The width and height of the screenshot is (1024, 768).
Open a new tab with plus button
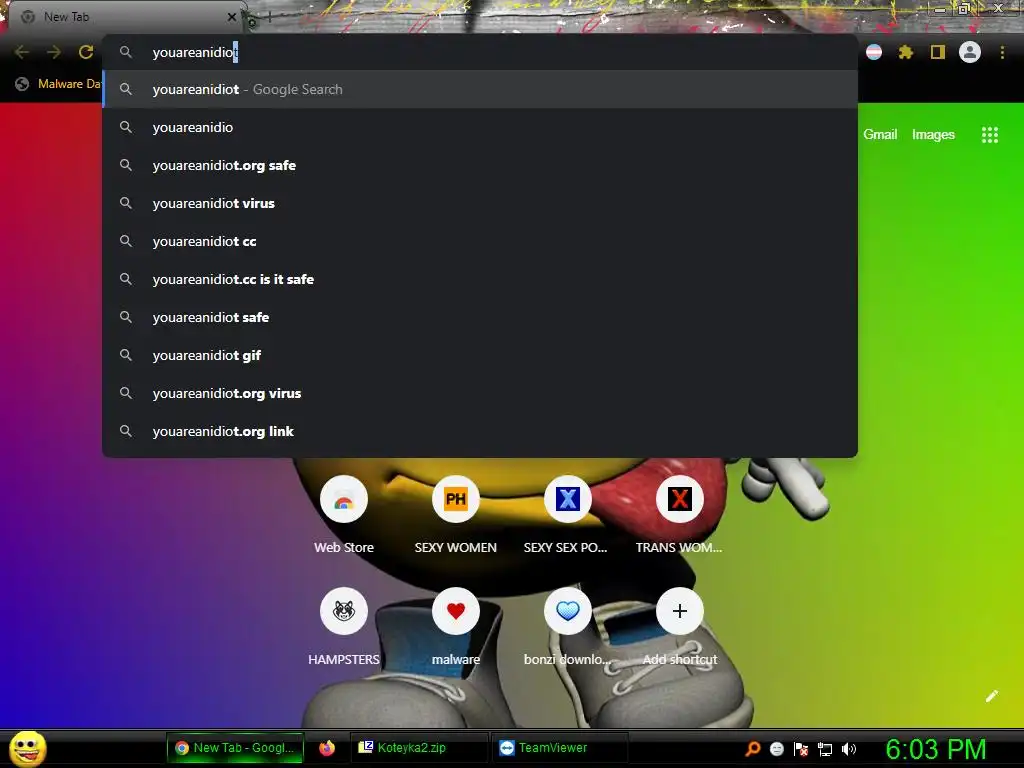pyautogui.click(x=269, y=18)
